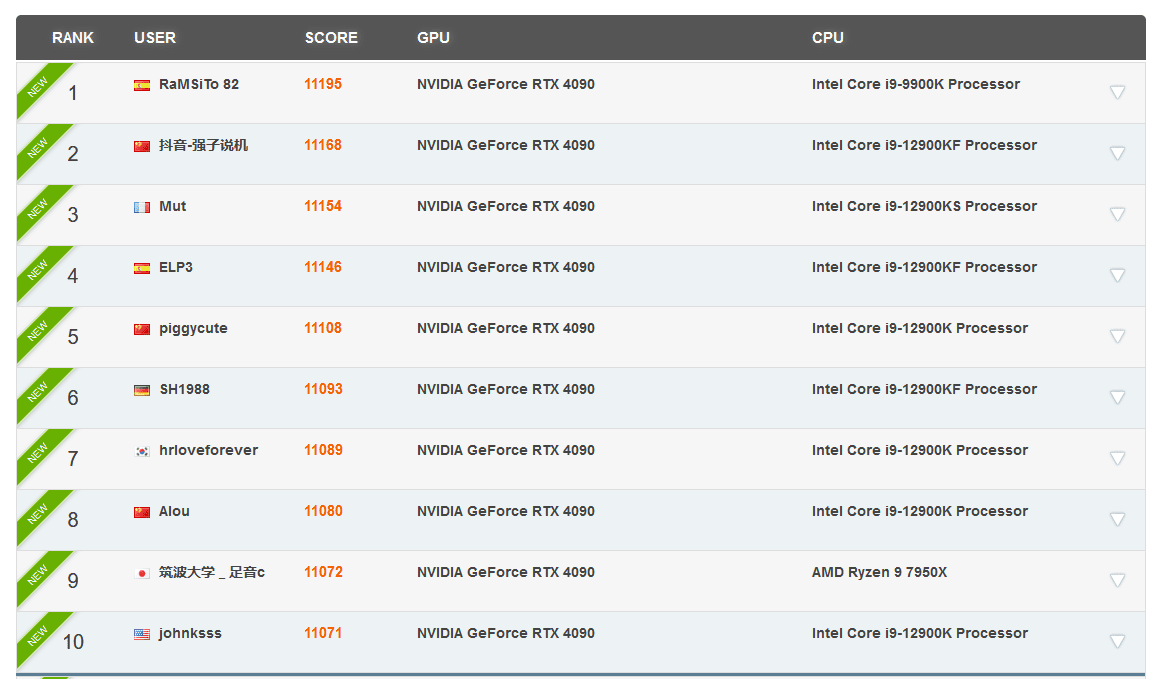1165x679 pixels.
Task: Click Japan flag next to 筑波大学
Action: point(142,573)
